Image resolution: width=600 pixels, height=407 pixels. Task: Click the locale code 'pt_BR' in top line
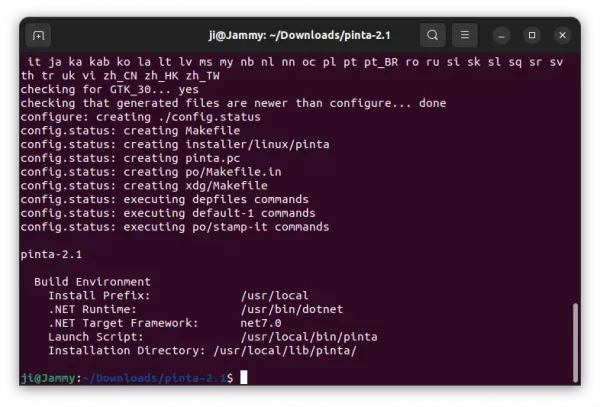coord(381,62)
